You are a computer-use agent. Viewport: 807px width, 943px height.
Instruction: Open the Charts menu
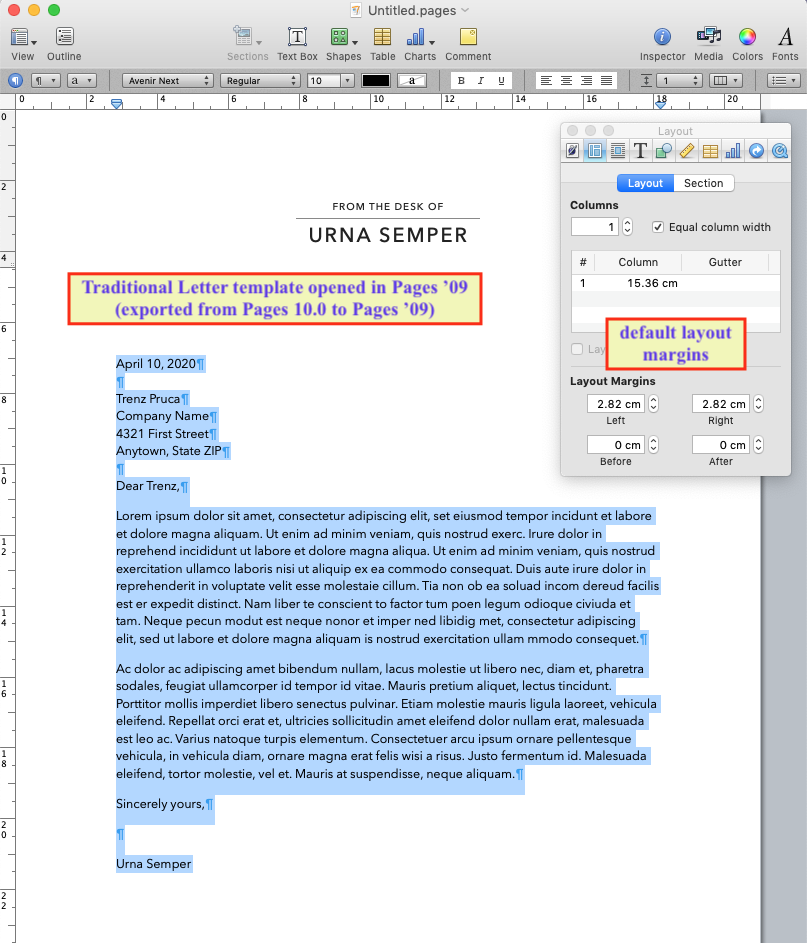pos(420,44)
